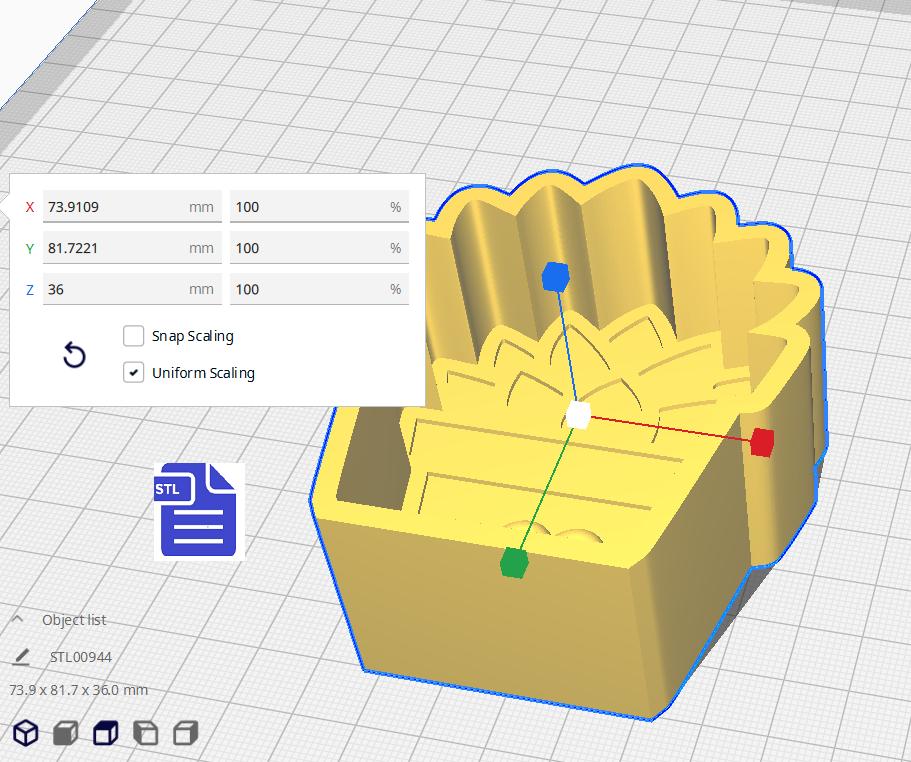This screenshot has height=762, width=911.
Task: Reset scaling with the circular arrow icon
Action: [x=74, y=355]
